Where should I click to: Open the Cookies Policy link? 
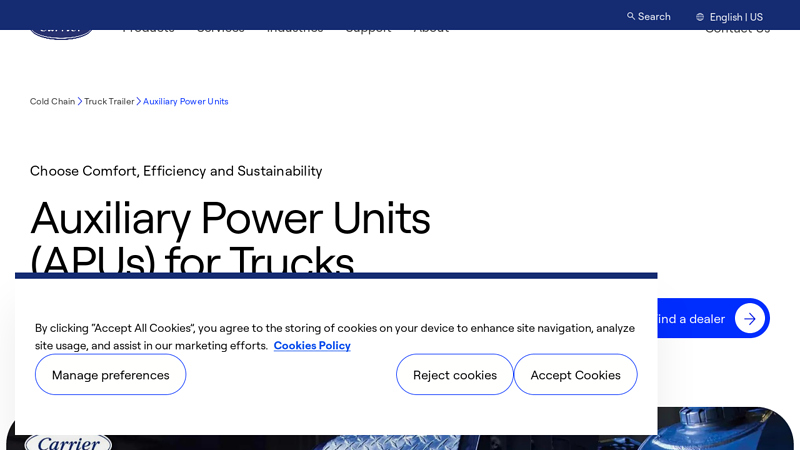pos(312,345)
